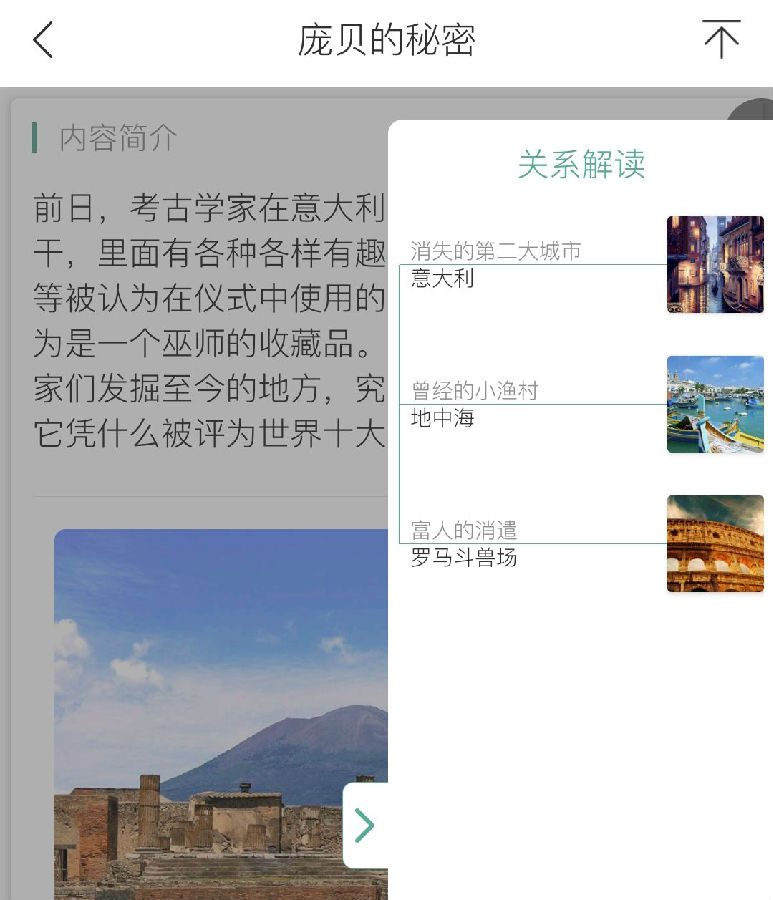Tap the intro line 它凭什么被评为世界十大
Image resolution: width=773 pixels, height=900 pixels.
(209, 433)
